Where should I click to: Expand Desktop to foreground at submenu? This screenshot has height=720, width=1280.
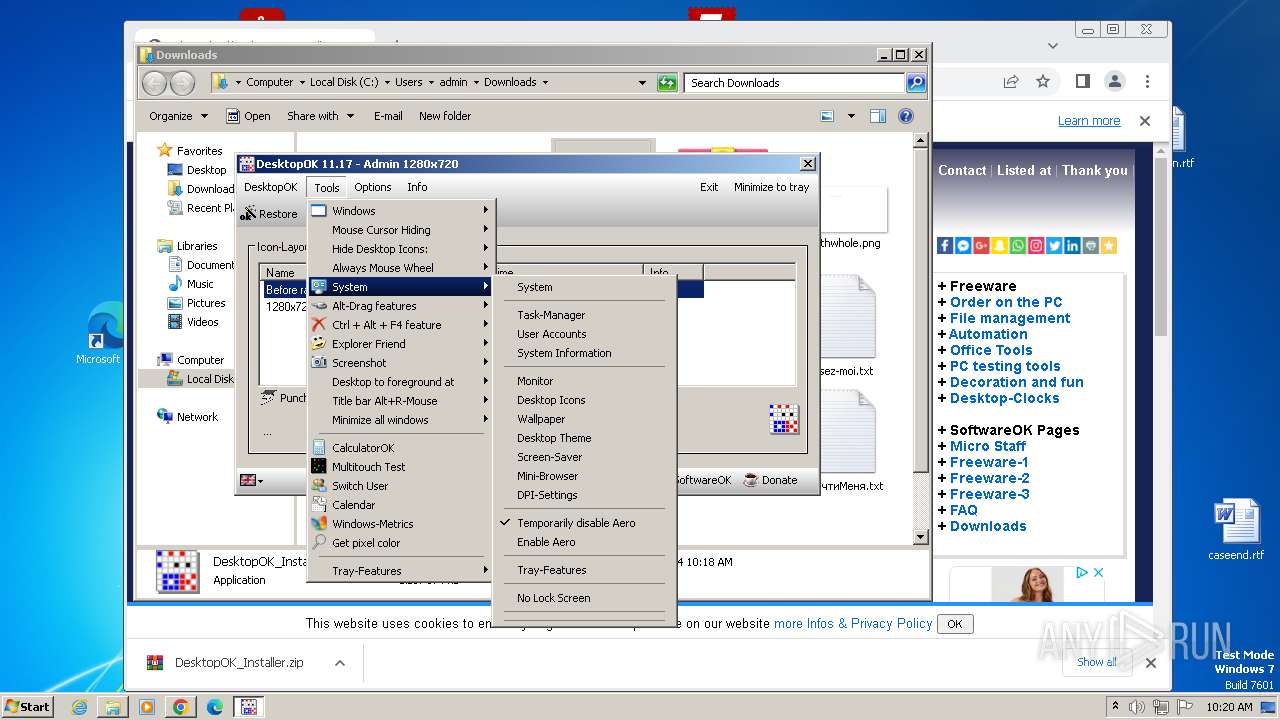pos(401,382)
